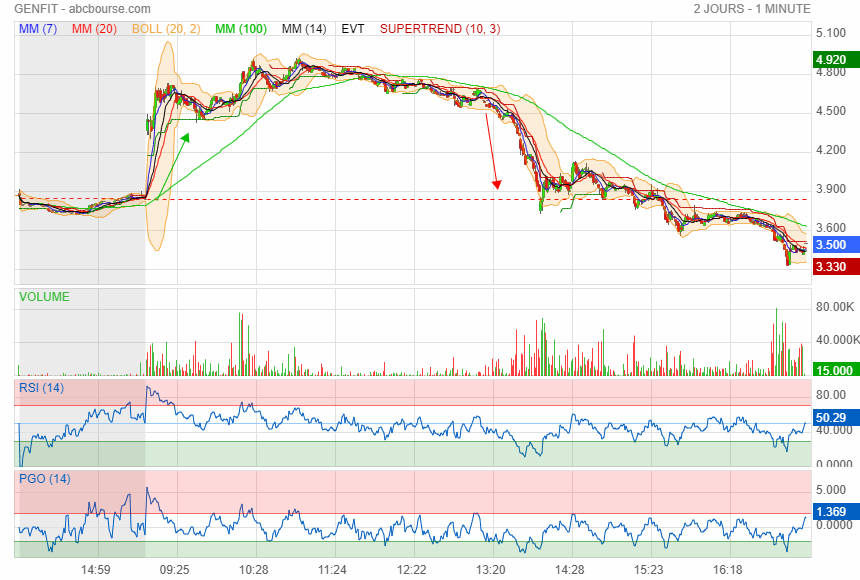Click the 80.00K volume axis value
Image resolution: width=860 pixels, height=580 pixels.
point(835,307)
